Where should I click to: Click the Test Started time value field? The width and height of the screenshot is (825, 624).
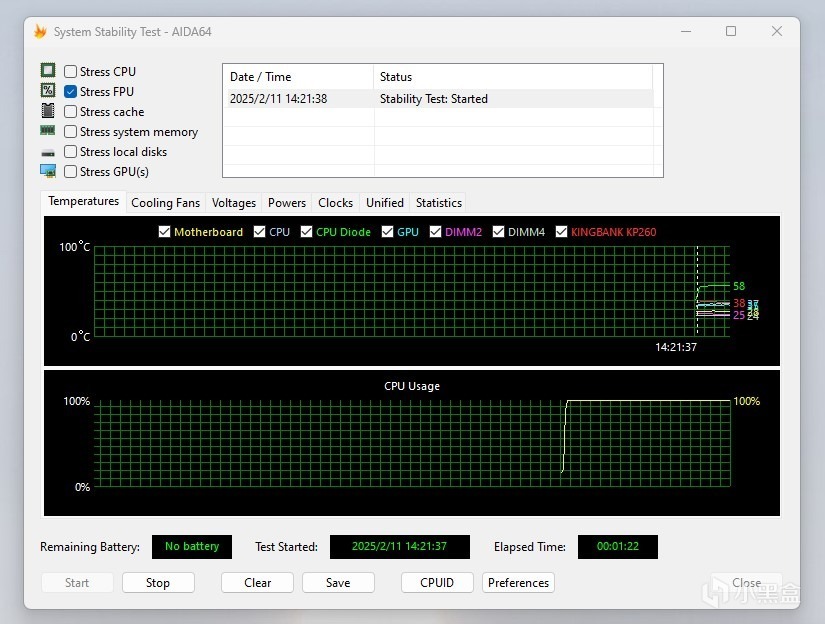(x=399, y=547)
